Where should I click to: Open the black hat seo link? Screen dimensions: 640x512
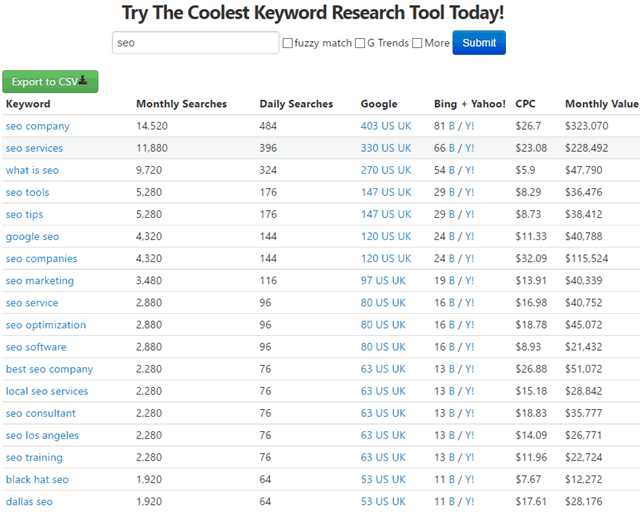37,479
